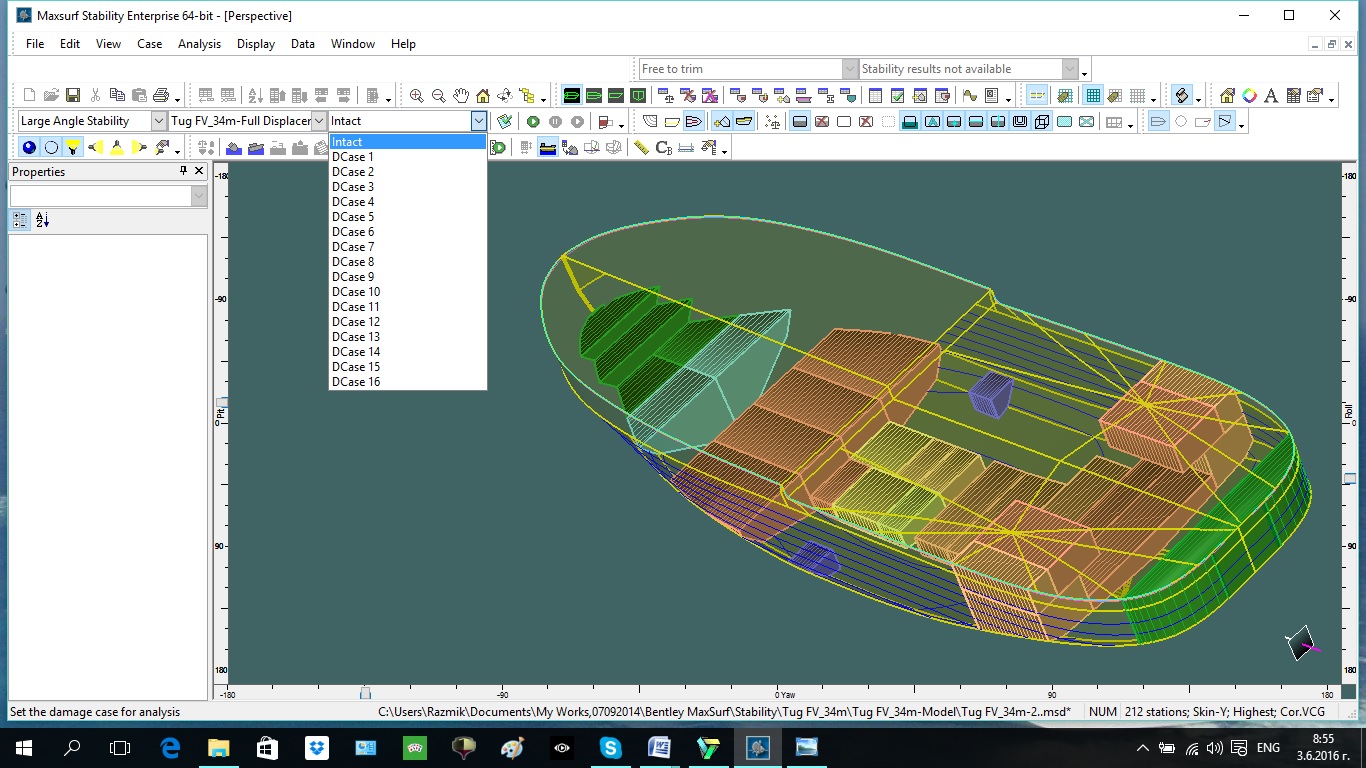
Task: Select DCase 7 from damage case list
Action: point(353,247)
